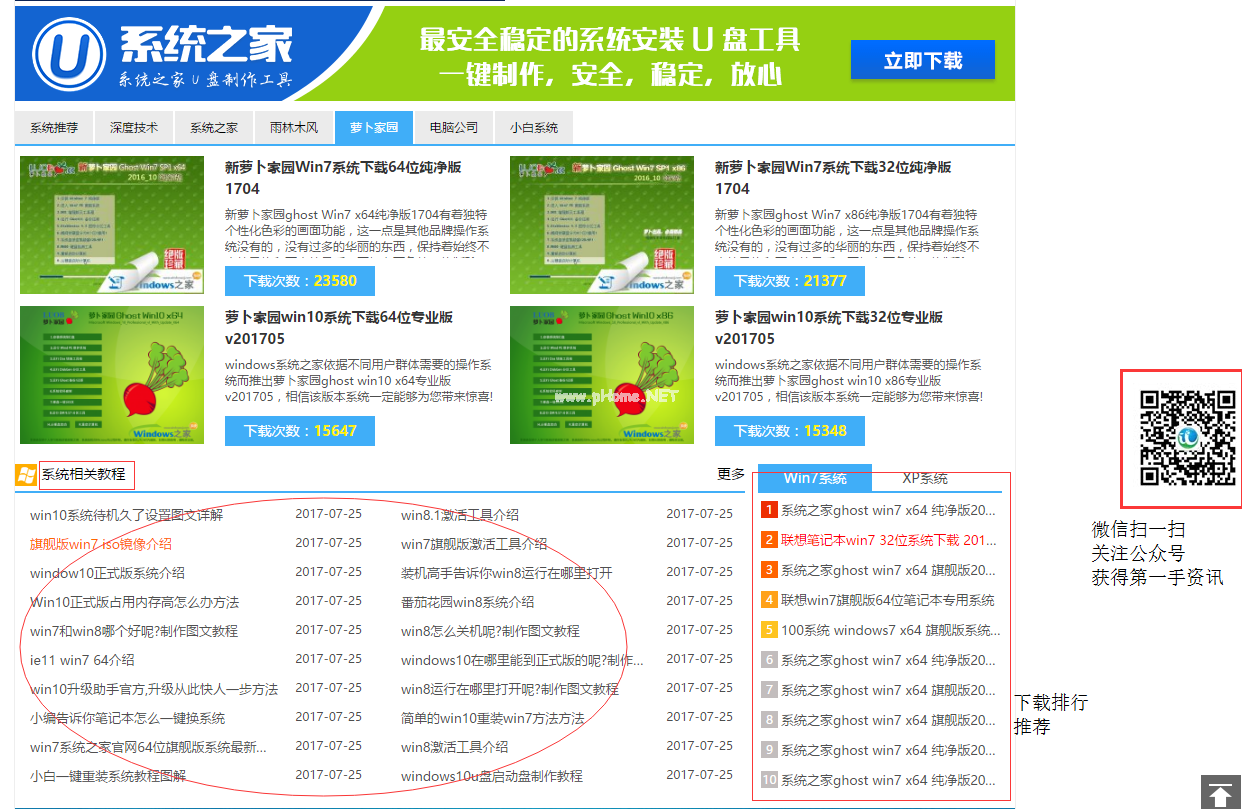Click the 系统之家 U-disk logo icon
This screenshot has height=809, width=1242.
[x=70, y=52]
